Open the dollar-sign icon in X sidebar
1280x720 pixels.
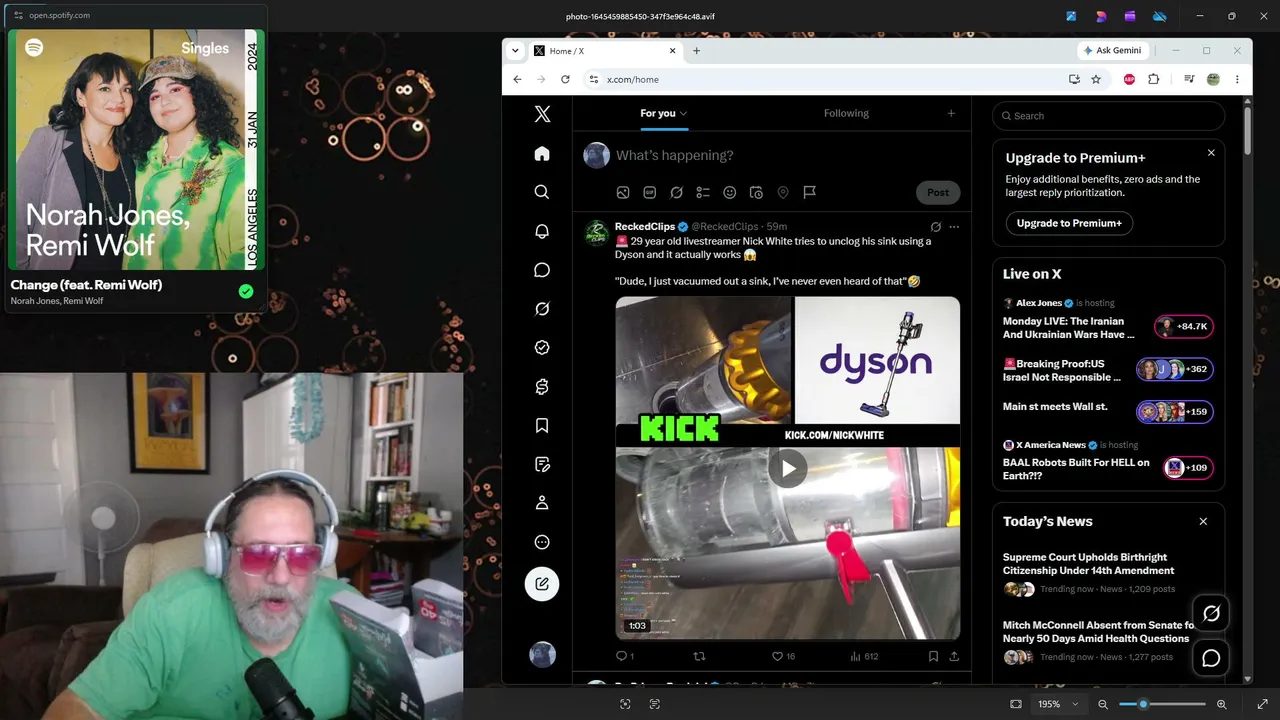coord(542,387)
